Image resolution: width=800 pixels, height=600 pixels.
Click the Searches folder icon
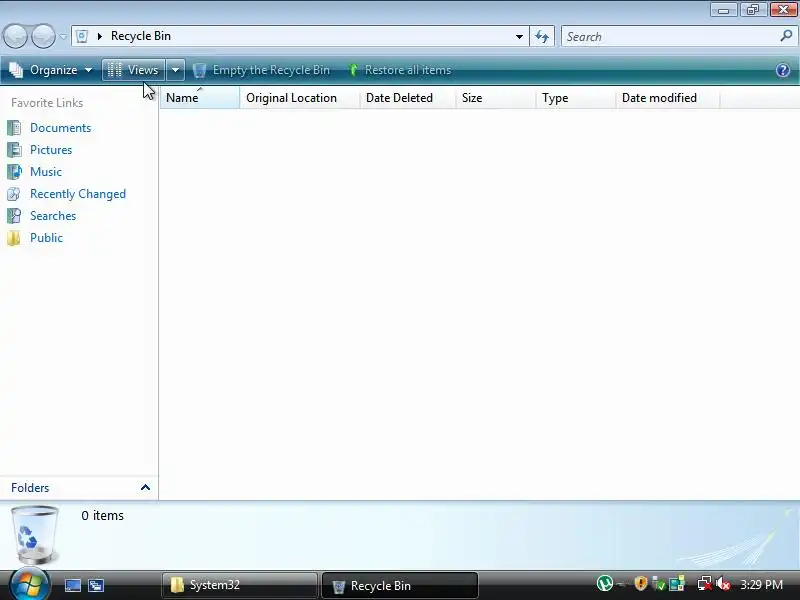(14, 216)
